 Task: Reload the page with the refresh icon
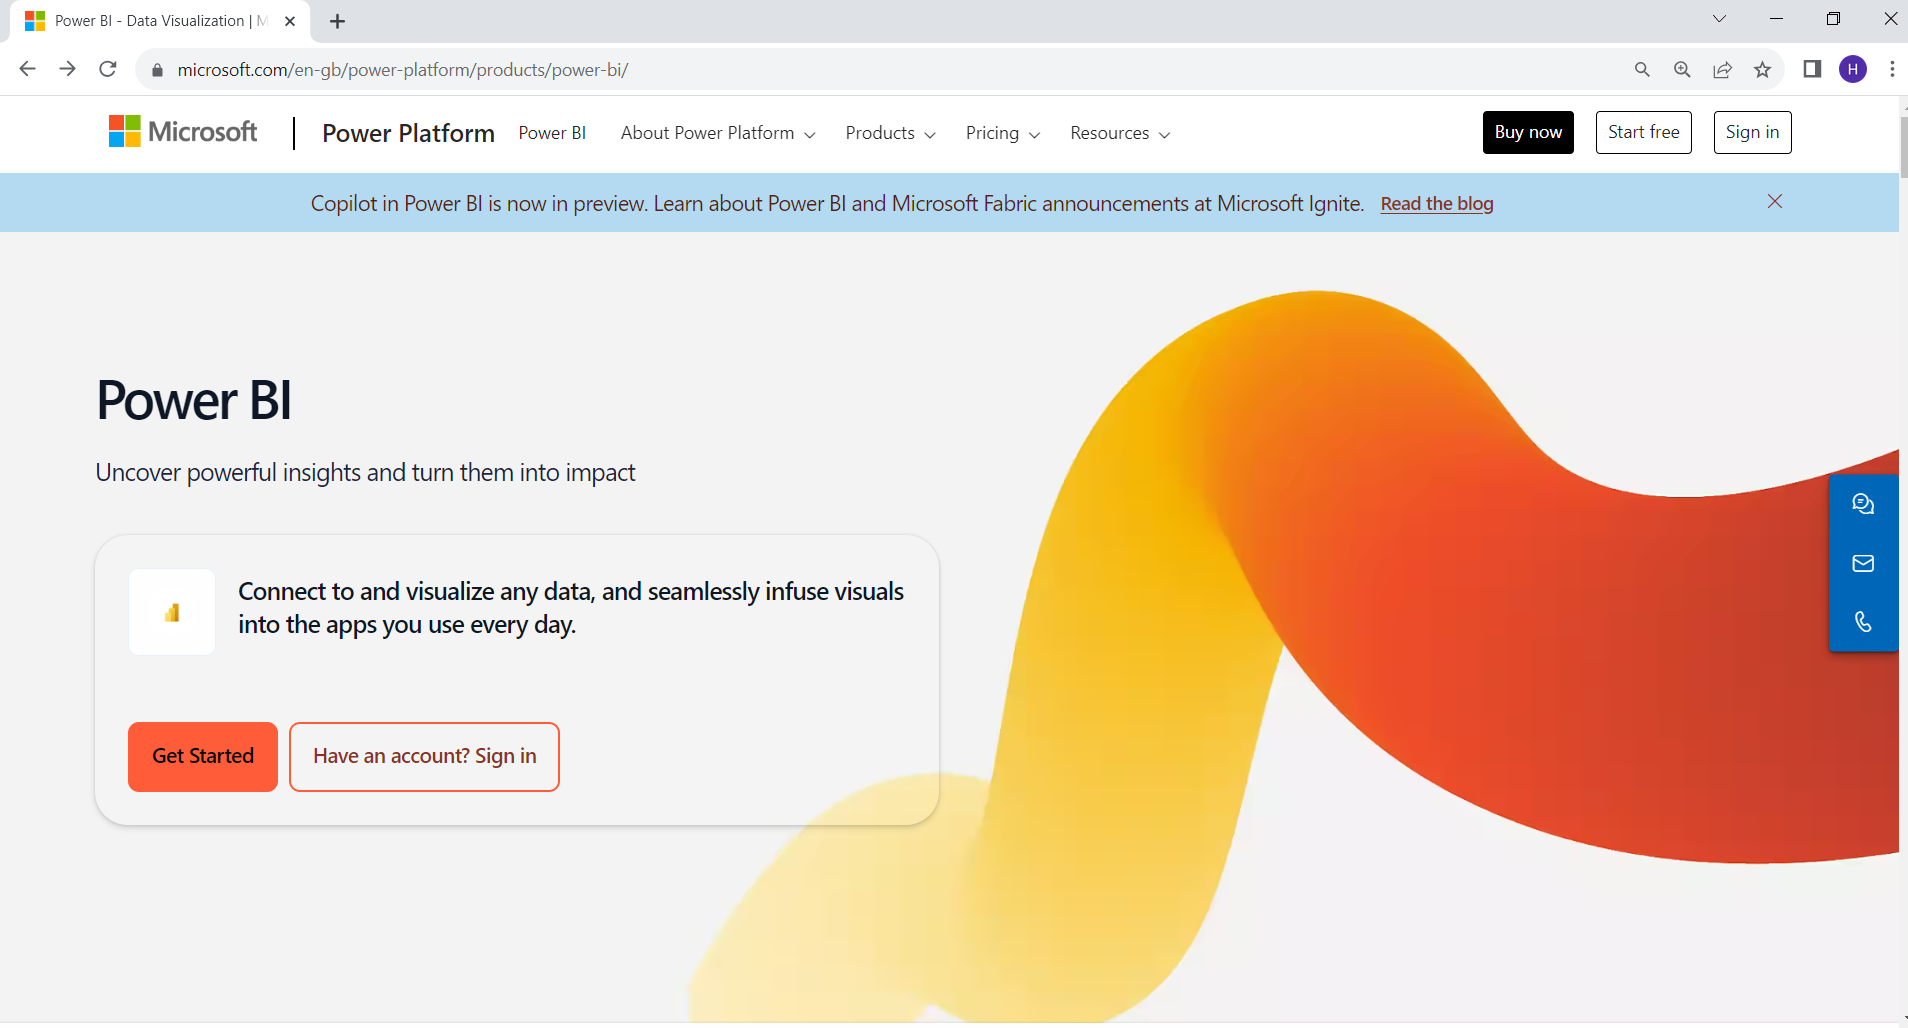click(x=108, y=69)
